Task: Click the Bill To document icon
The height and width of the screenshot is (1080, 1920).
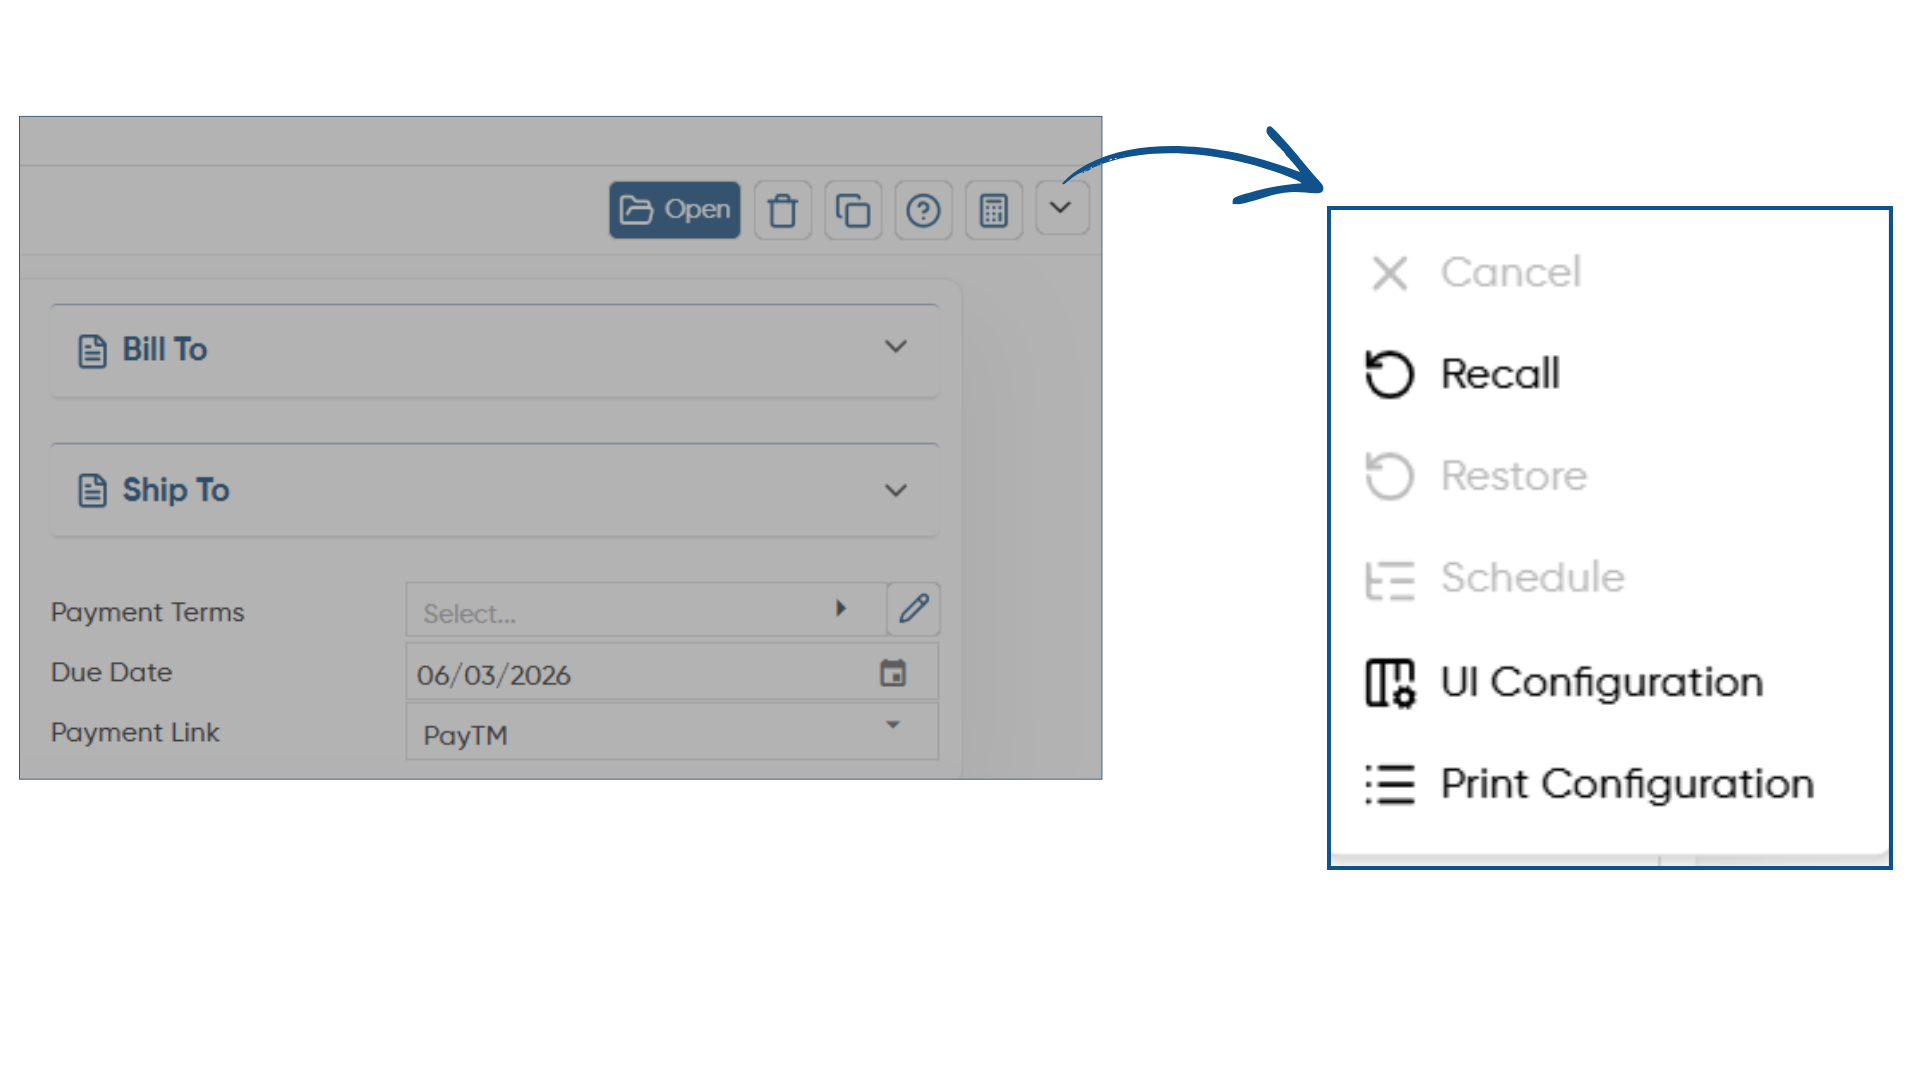Action: pyautogui.click(x=92, y=351)
